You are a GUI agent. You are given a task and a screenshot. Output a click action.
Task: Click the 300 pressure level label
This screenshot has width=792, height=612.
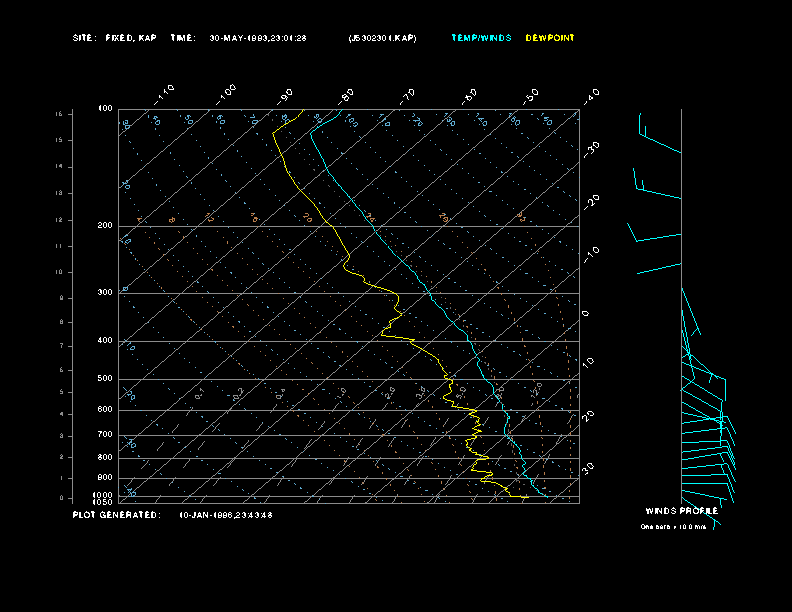point(105,292)
